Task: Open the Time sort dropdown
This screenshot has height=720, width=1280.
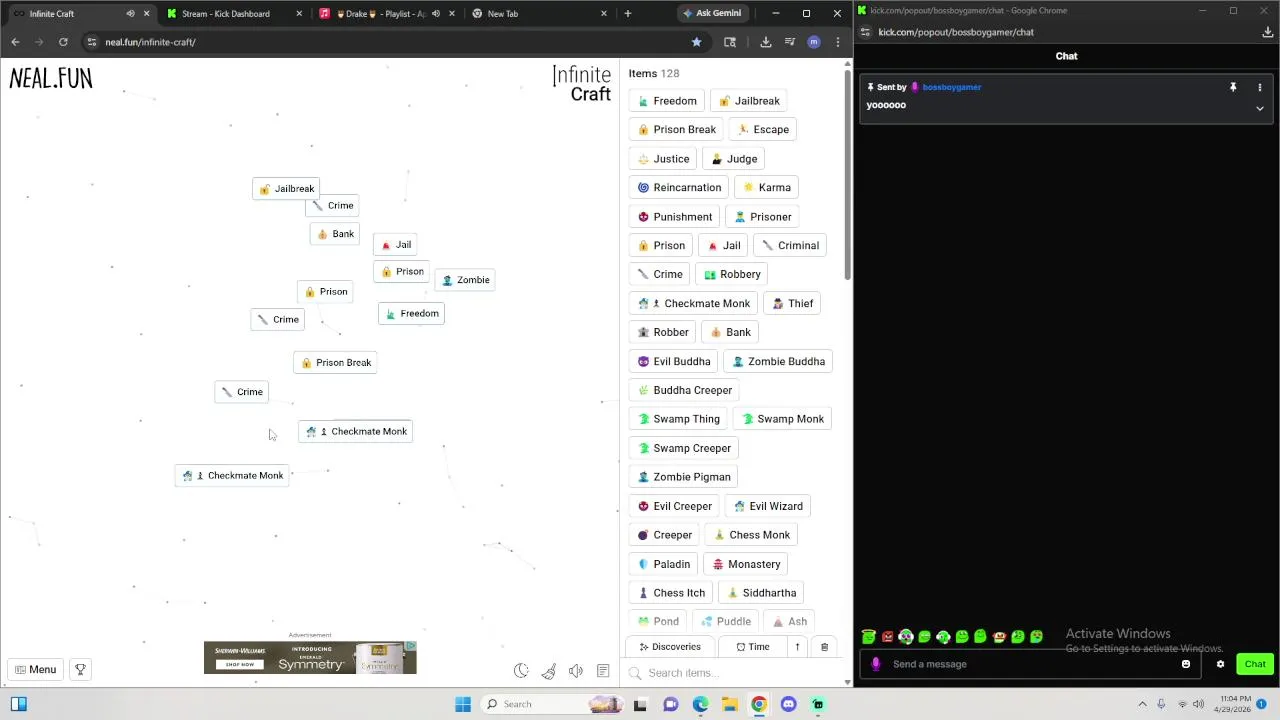Action: coord(753,647)
